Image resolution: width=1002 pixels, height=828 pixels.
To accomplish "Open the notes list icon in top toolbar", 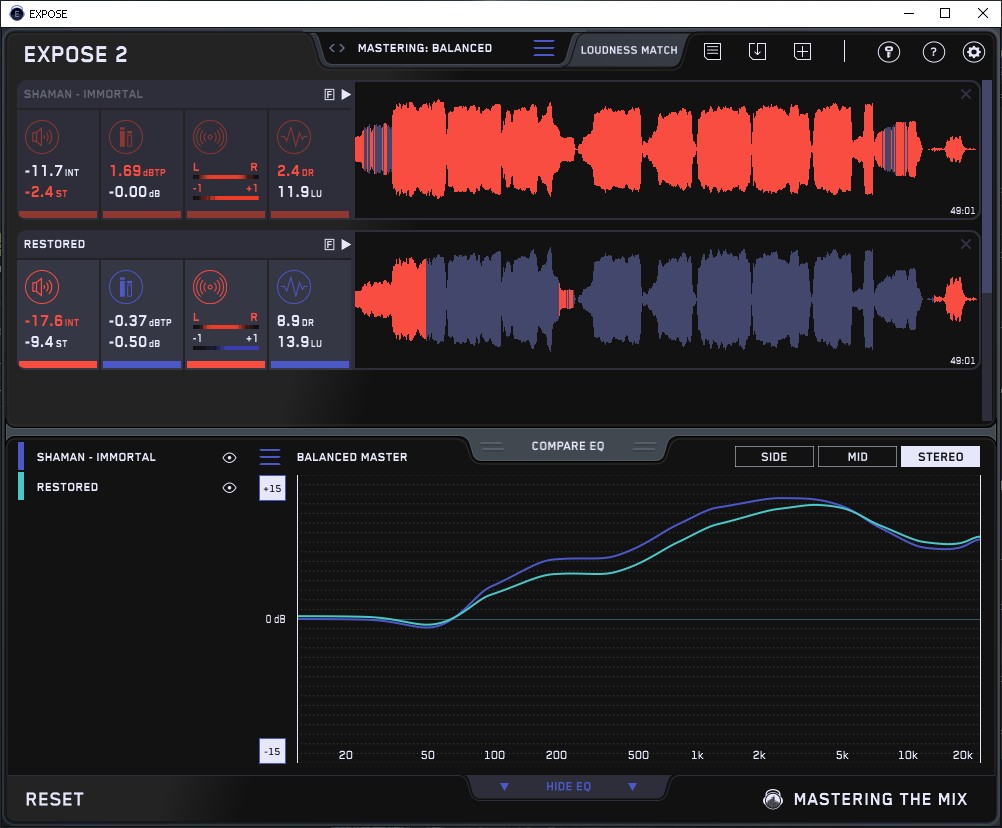I will tap(712, 52).
